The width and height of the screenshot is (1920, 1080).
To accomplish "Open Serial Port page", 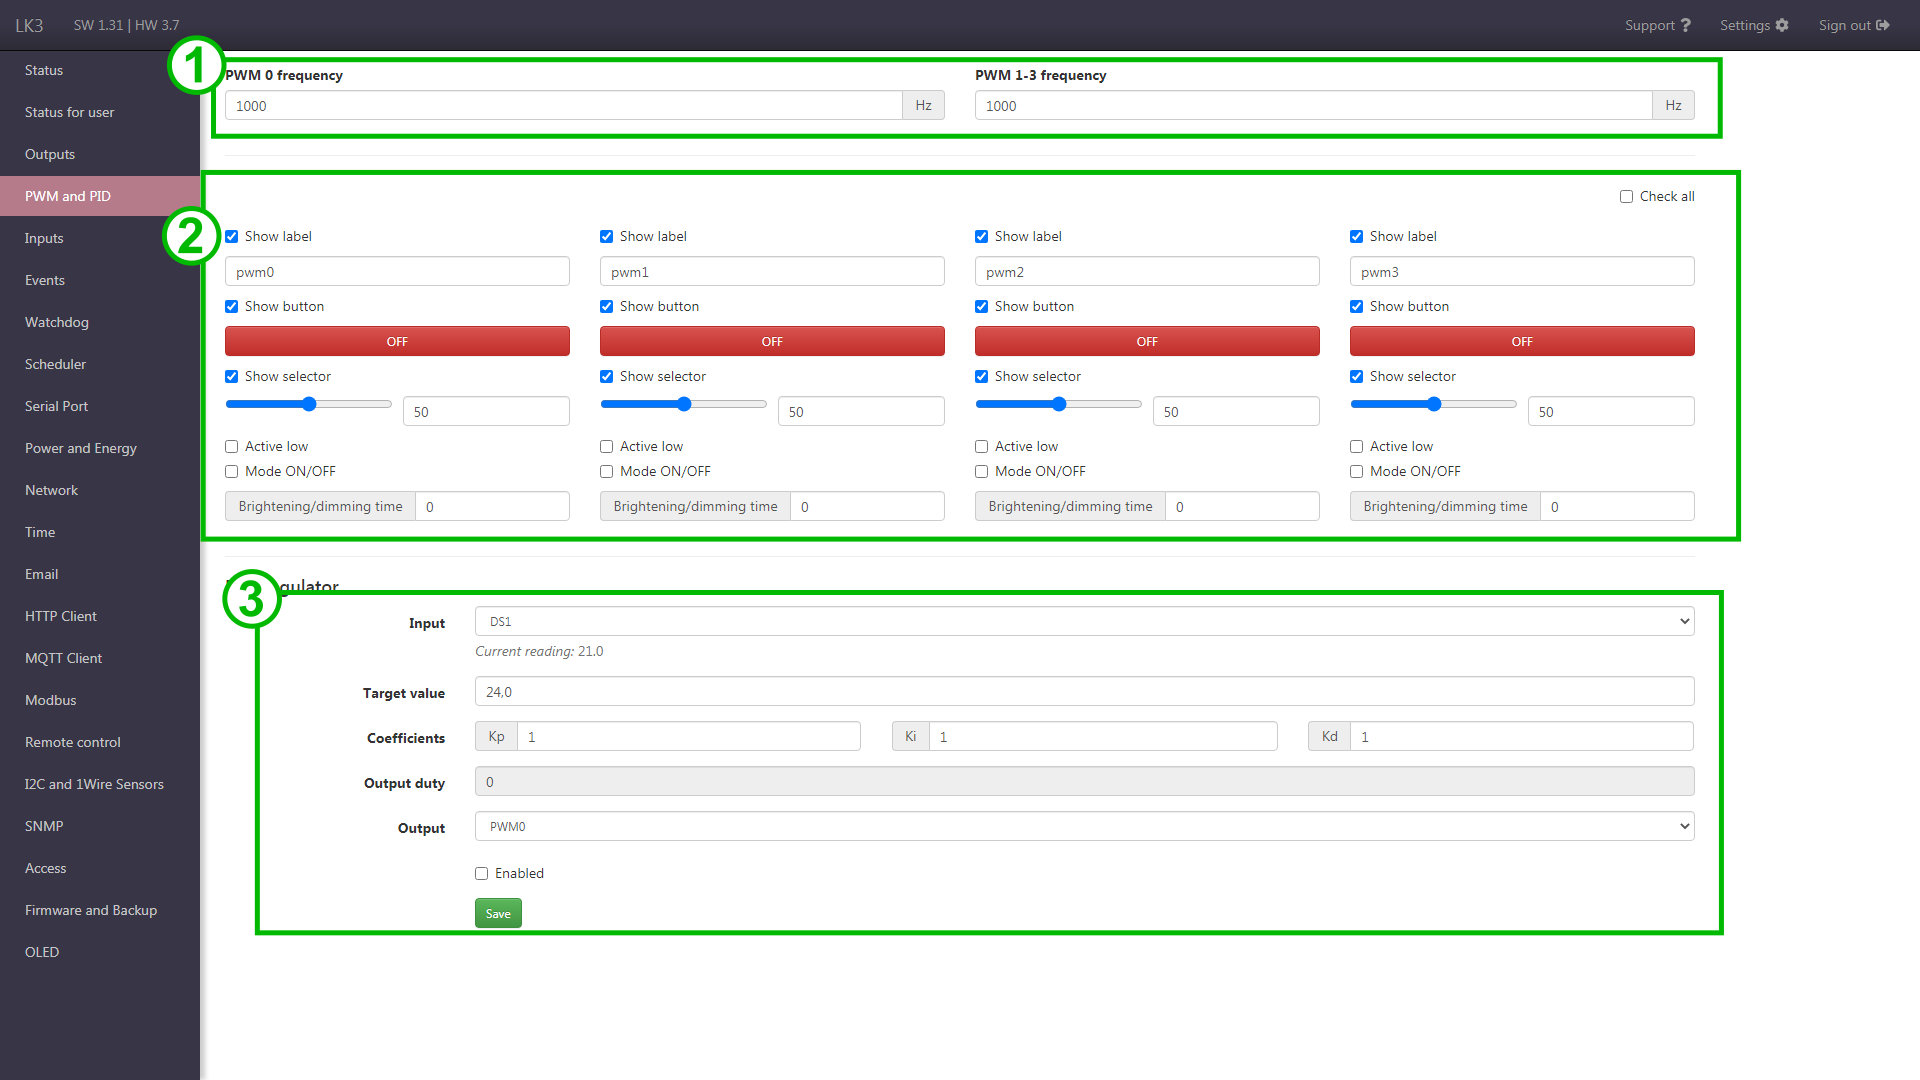I will pyautogui.click(x=100, y=406).
